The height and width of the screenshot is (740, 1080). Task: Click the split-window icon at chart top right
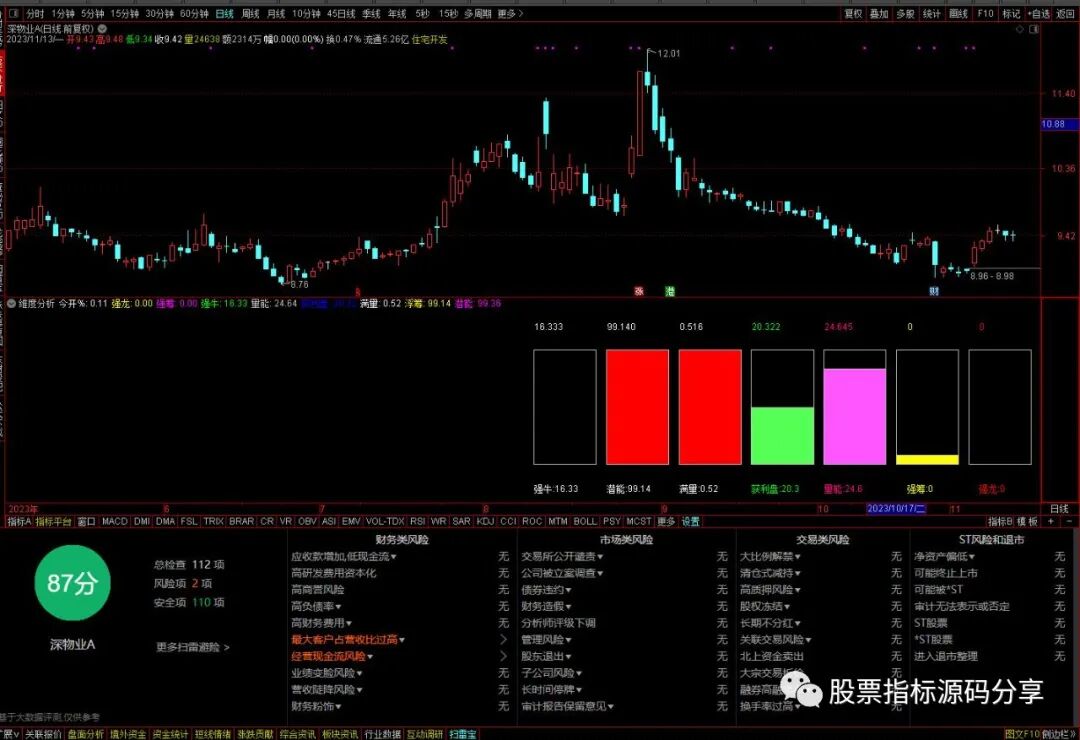pos(1033,29)
